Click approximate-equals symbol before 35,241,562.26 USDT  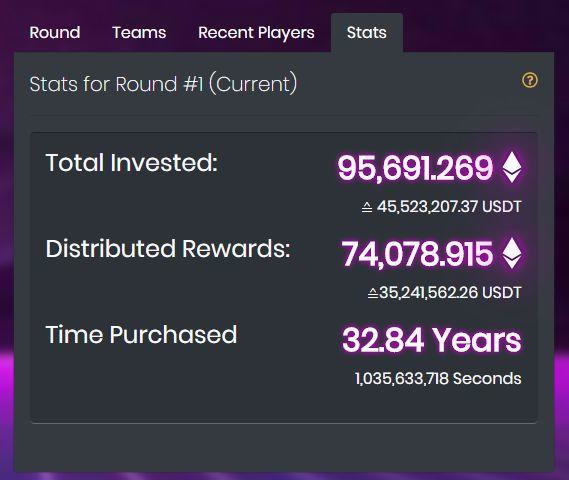click(x=373, y=293)
